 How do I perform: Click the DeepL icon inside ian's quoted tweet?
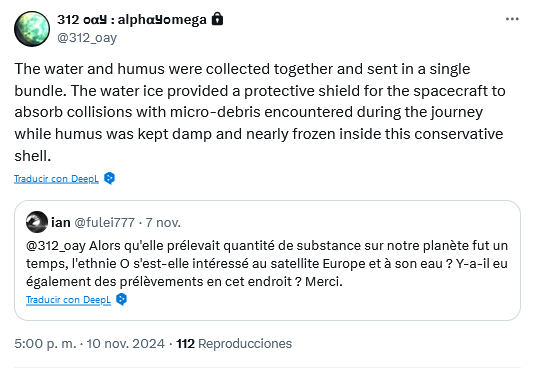pyautogui.click(x=121, y=299)
